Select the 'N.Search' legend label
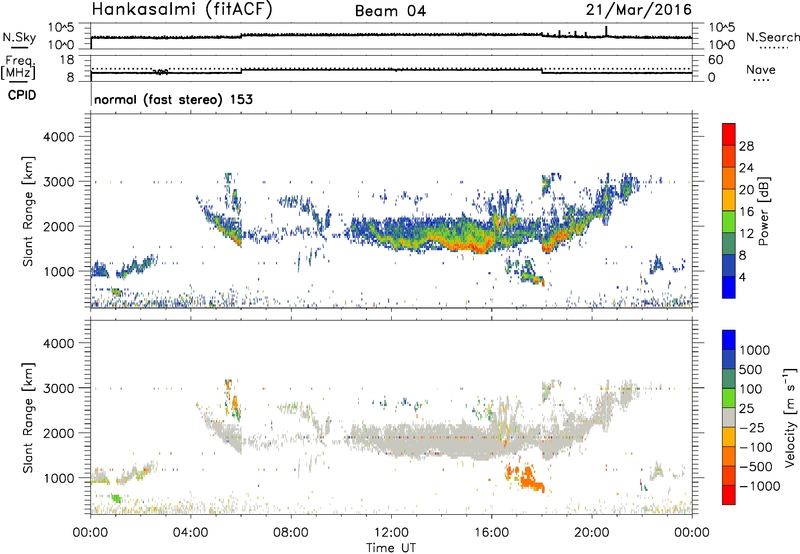The width and height of the screenshot is (800, 554). point(773,37)
